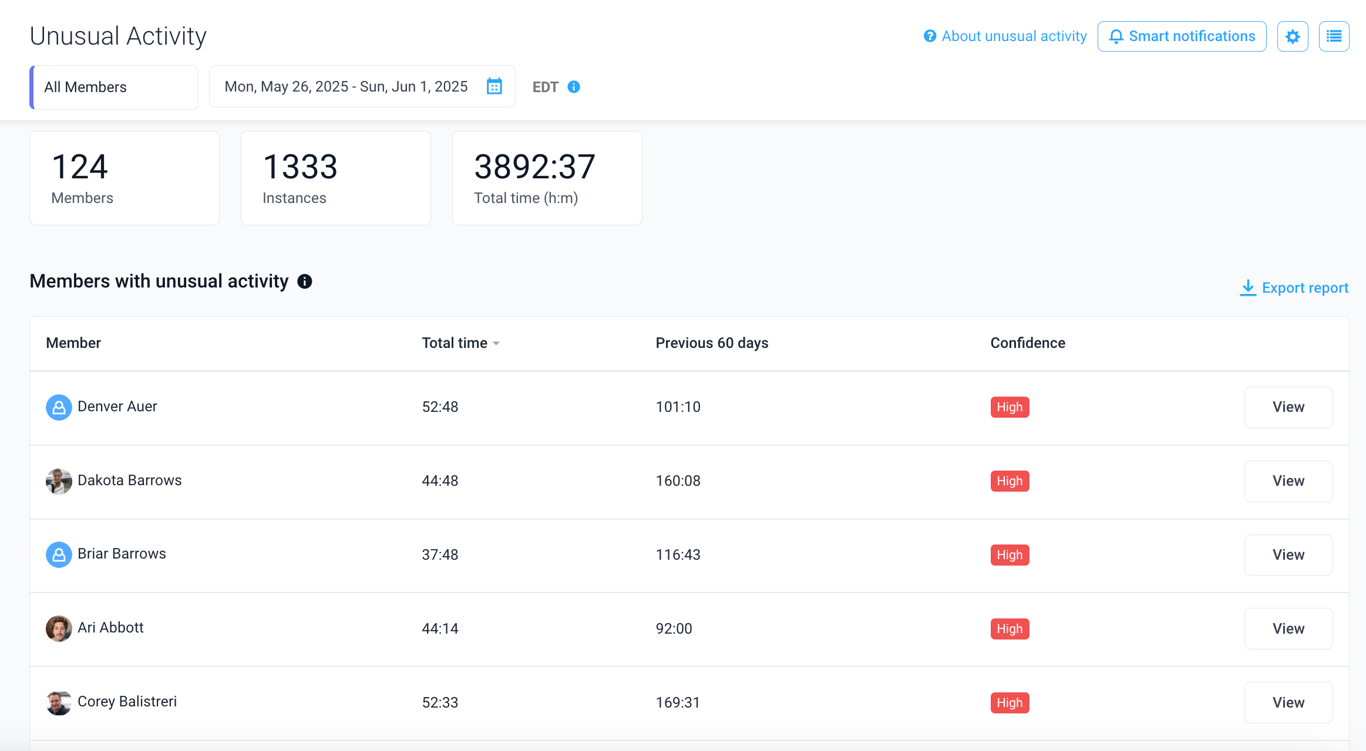Viewport: 1366px width, 751px height.
Task: Click the info icon beside Members with unusual activity
Action: click(x=305, y=282)
